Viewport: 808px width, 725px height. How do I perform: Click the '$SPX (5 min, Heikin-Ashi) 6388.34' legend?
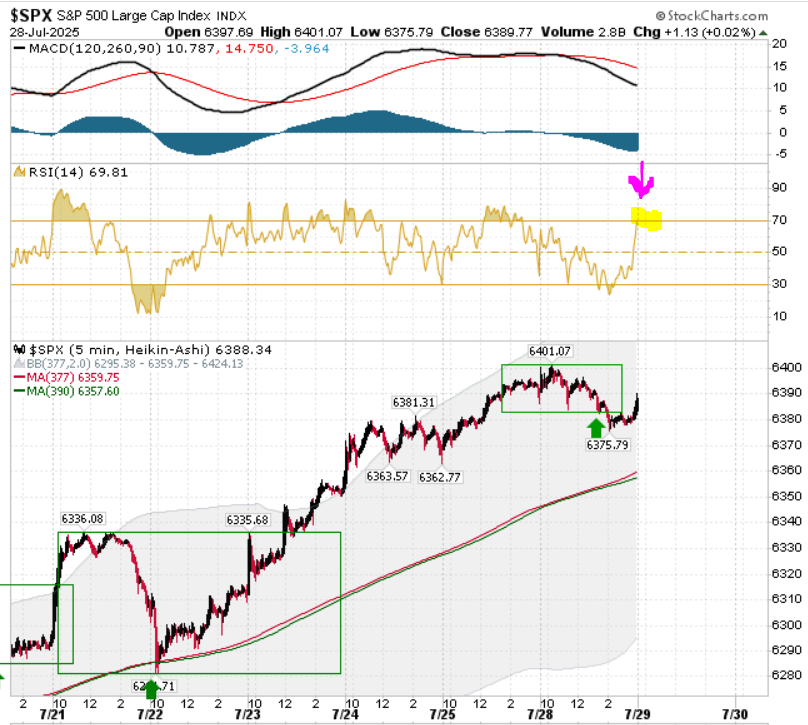pos(150,350)
